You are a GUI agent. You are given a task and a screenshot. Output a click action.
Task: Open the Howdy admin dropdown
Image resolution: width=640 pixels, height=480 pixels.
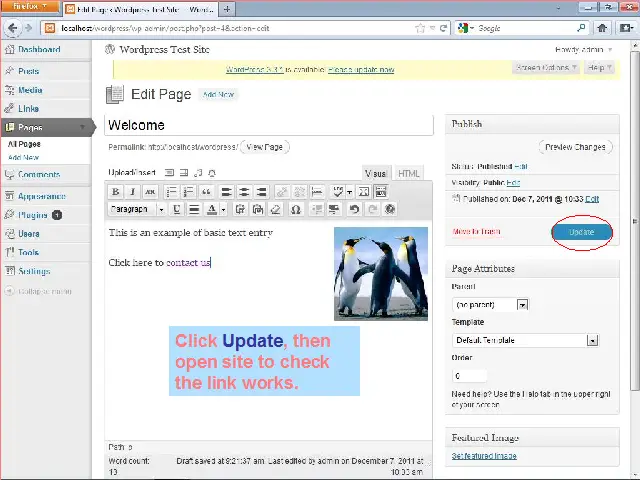[583, 50]
